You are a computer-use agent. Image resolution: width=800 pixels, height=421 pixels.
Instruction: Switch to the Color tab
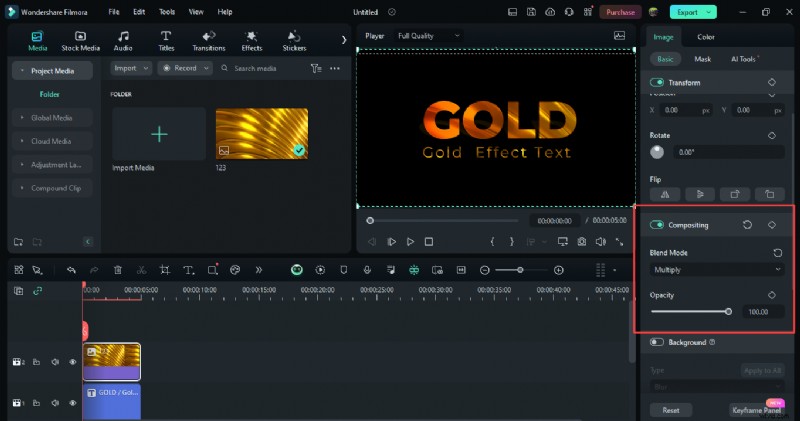click(x=706, y=37)
